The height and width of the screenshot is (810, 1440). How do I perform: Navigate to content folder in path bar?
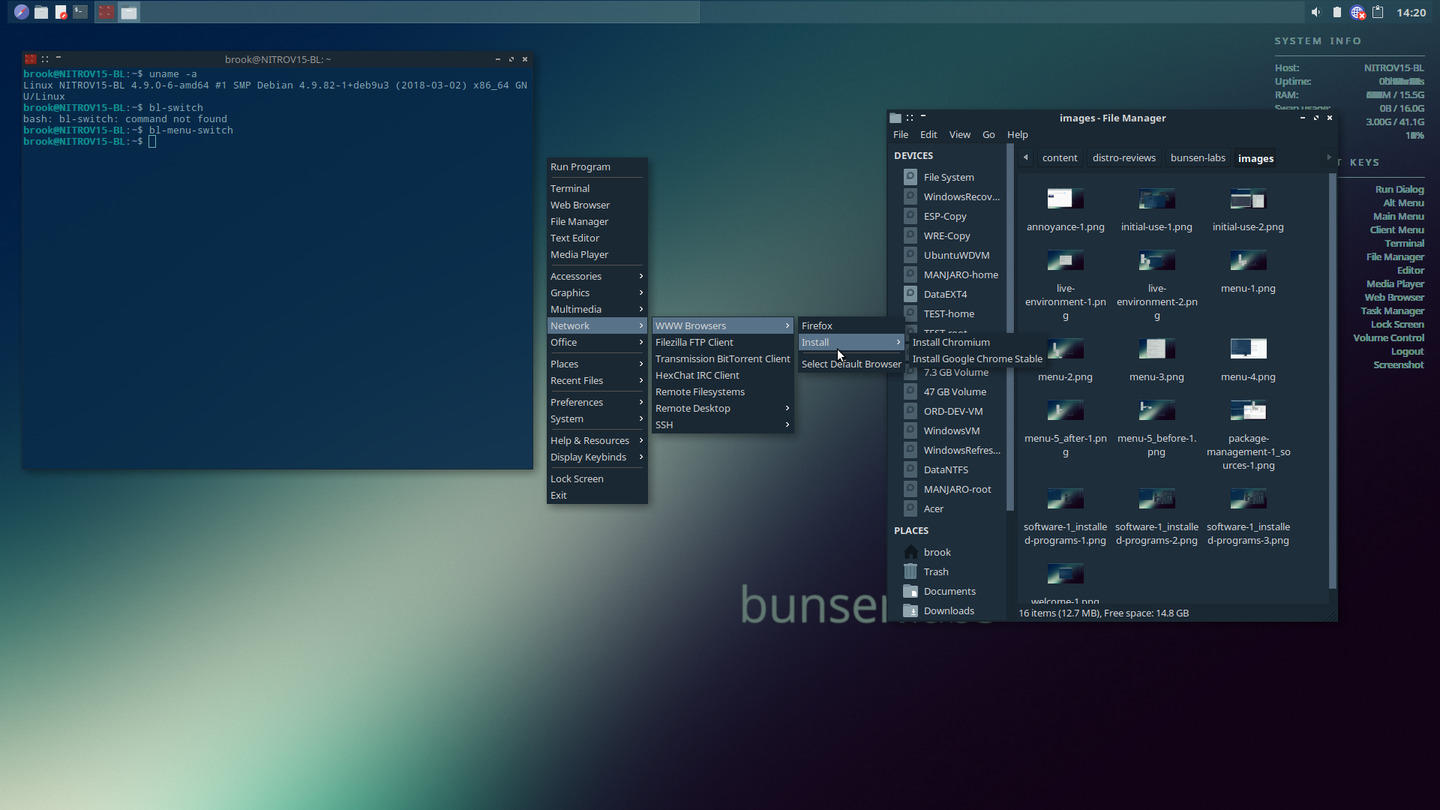tap(1060, 158)
